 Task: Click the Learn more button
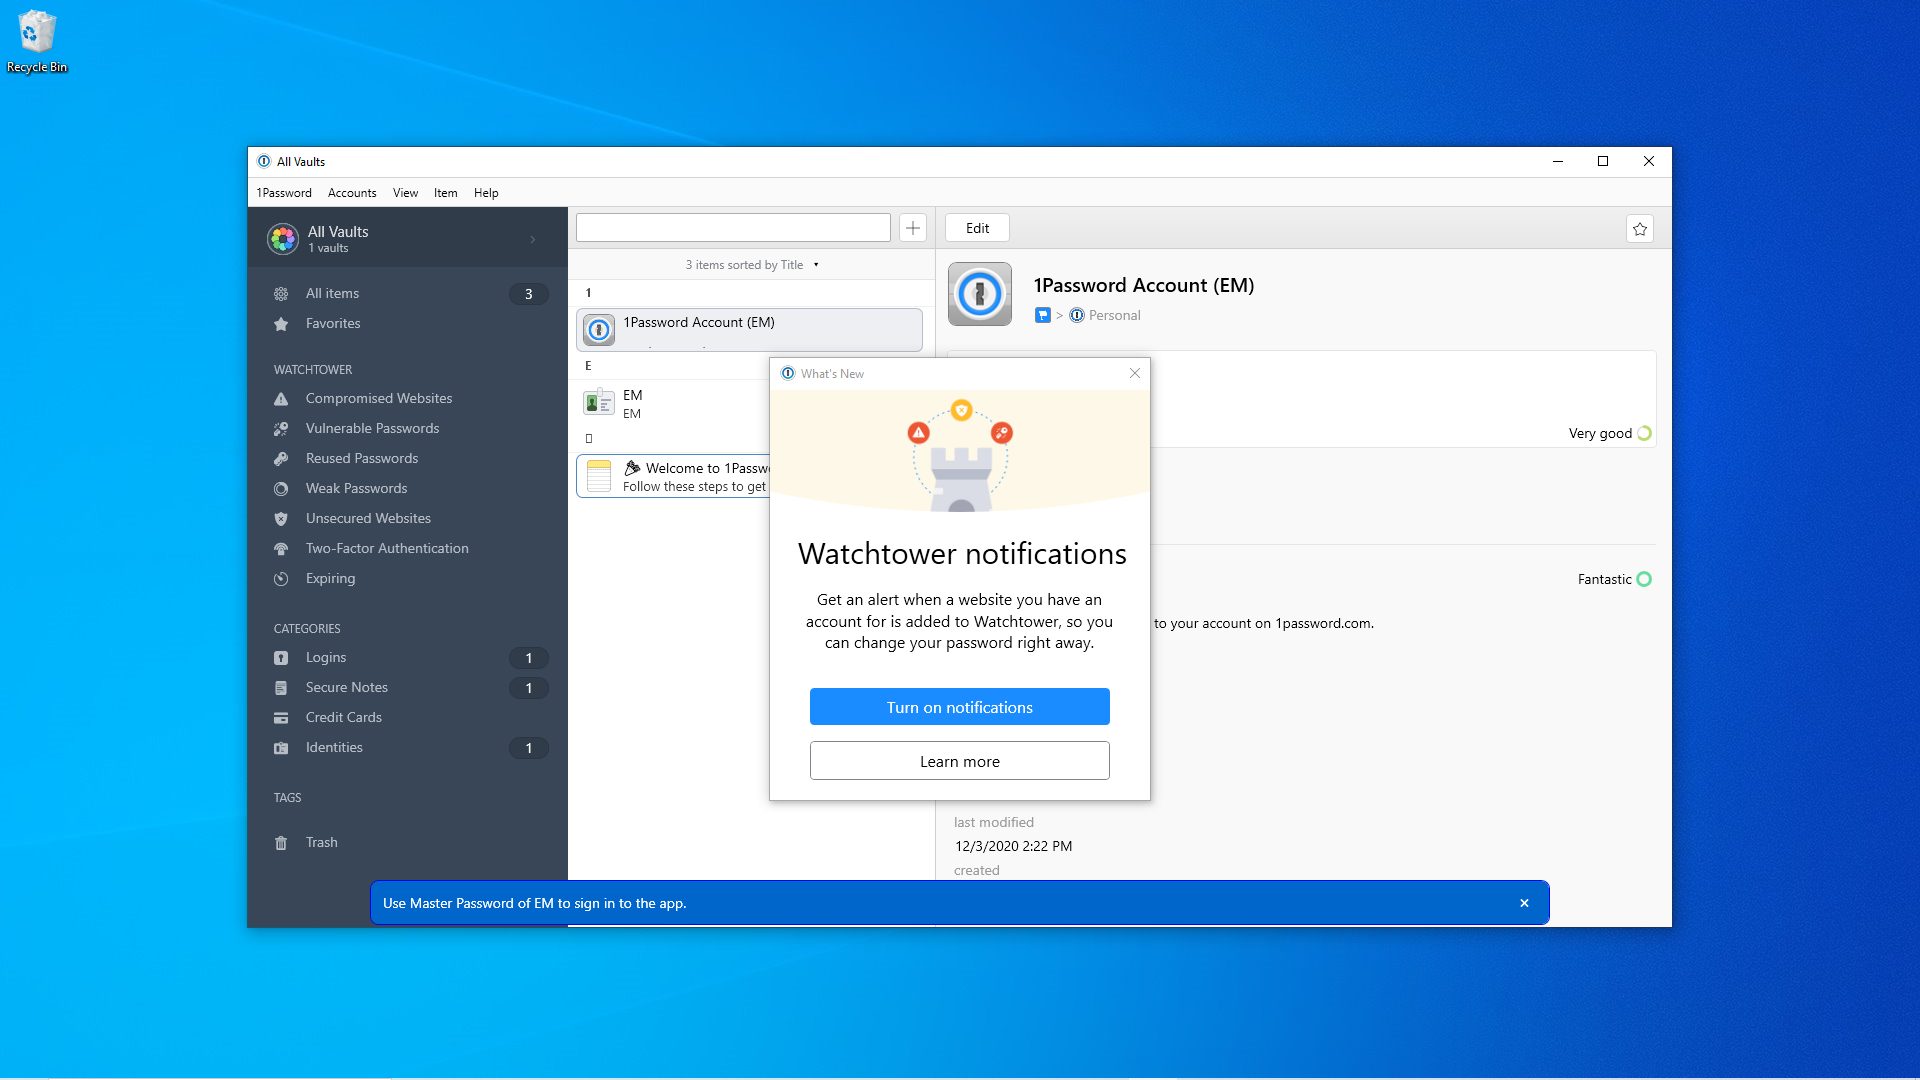coord(960,761)
